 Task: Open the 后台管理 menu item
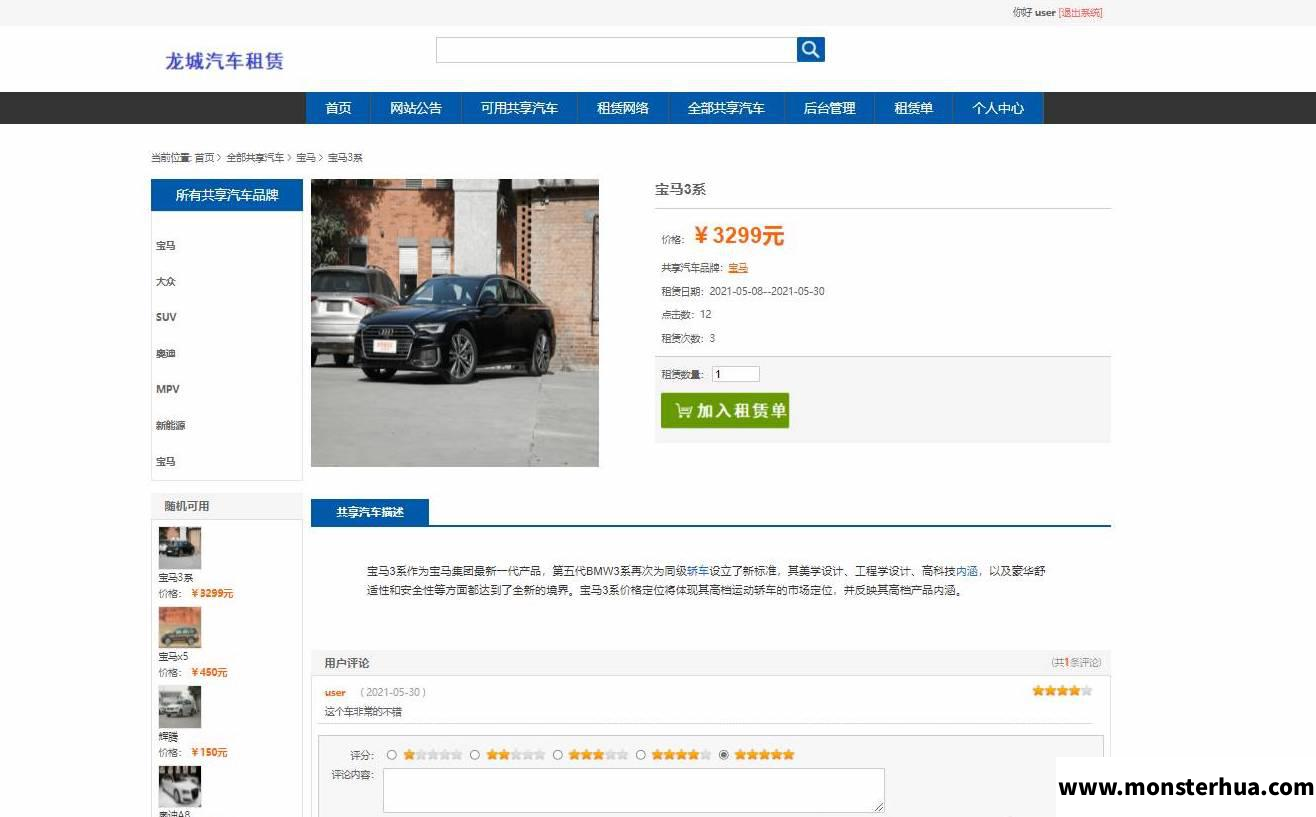(x=829, y=108)
